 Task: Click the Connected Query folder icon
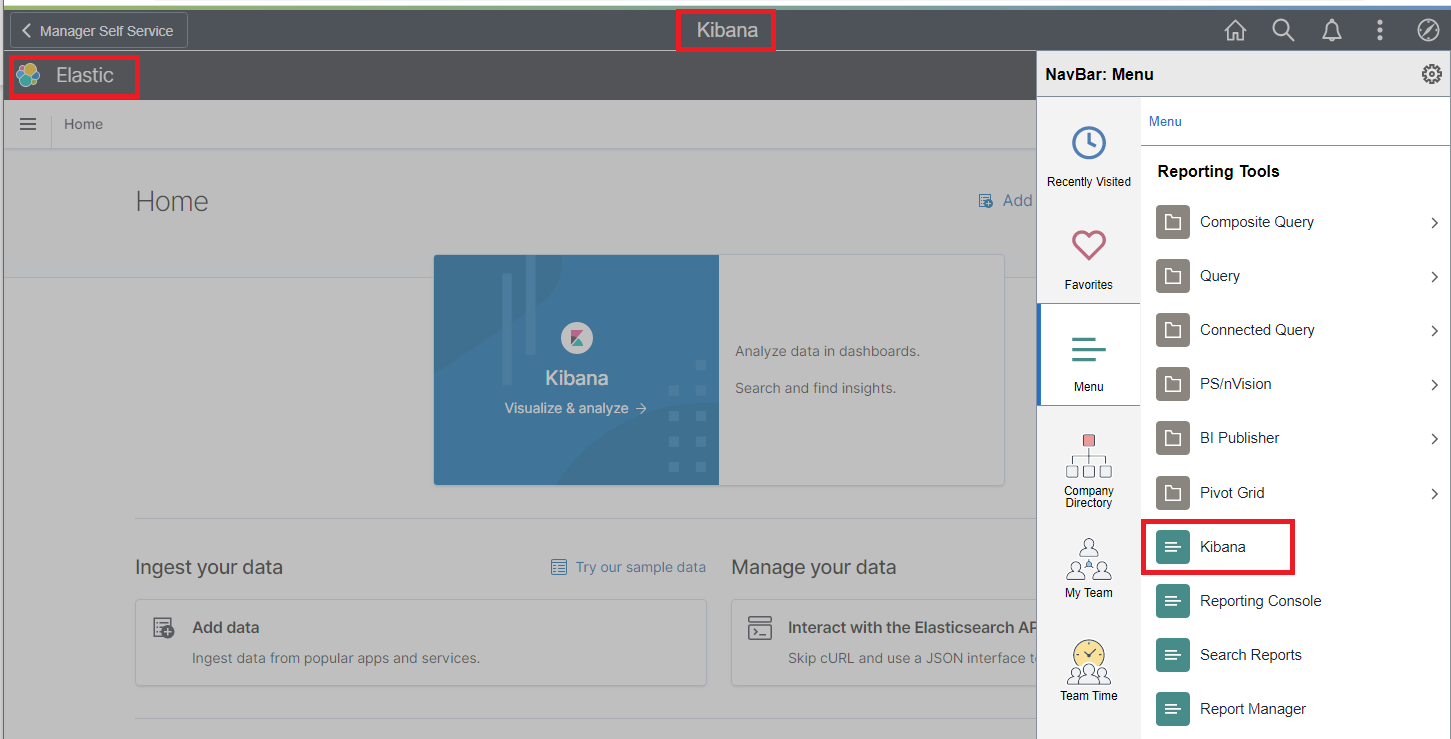click(x=1173, y=330)
